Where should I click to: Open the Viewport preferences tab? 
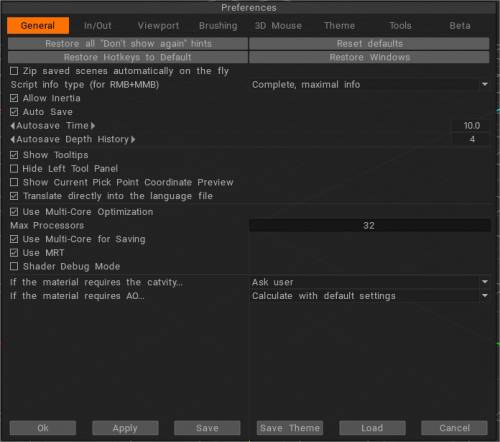tap(158, 26)
